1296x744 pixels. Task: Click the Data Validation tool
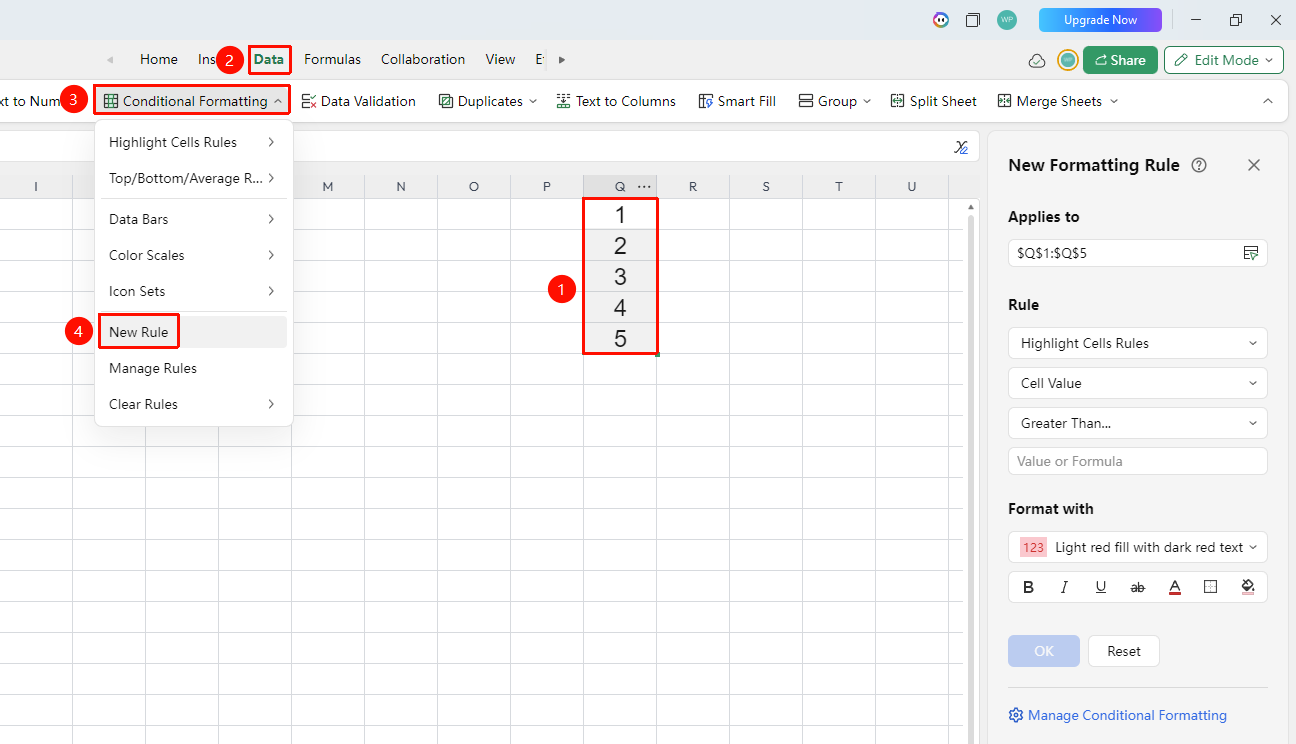tap(358, 101)
